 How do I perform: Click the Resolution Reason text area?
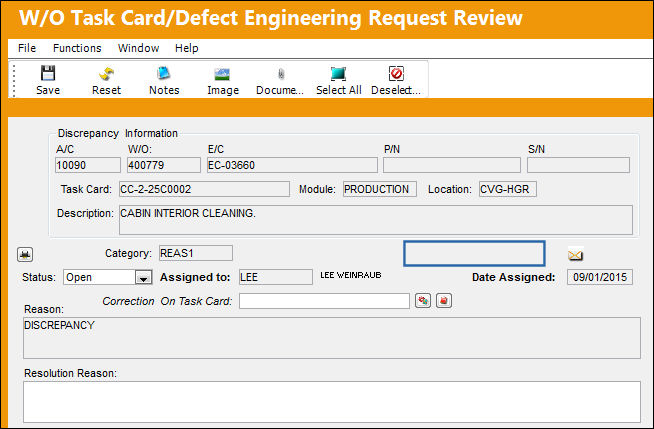pos(332,402)
